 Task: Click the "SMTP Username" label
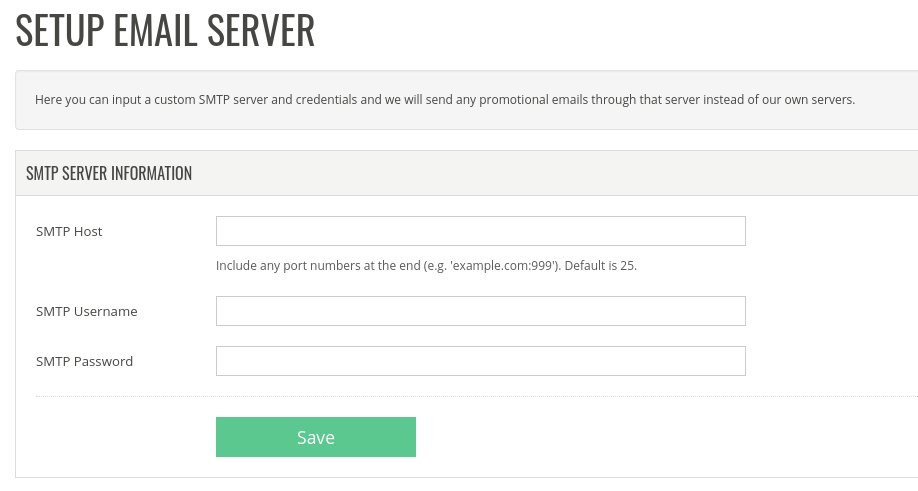coord(86,311)
